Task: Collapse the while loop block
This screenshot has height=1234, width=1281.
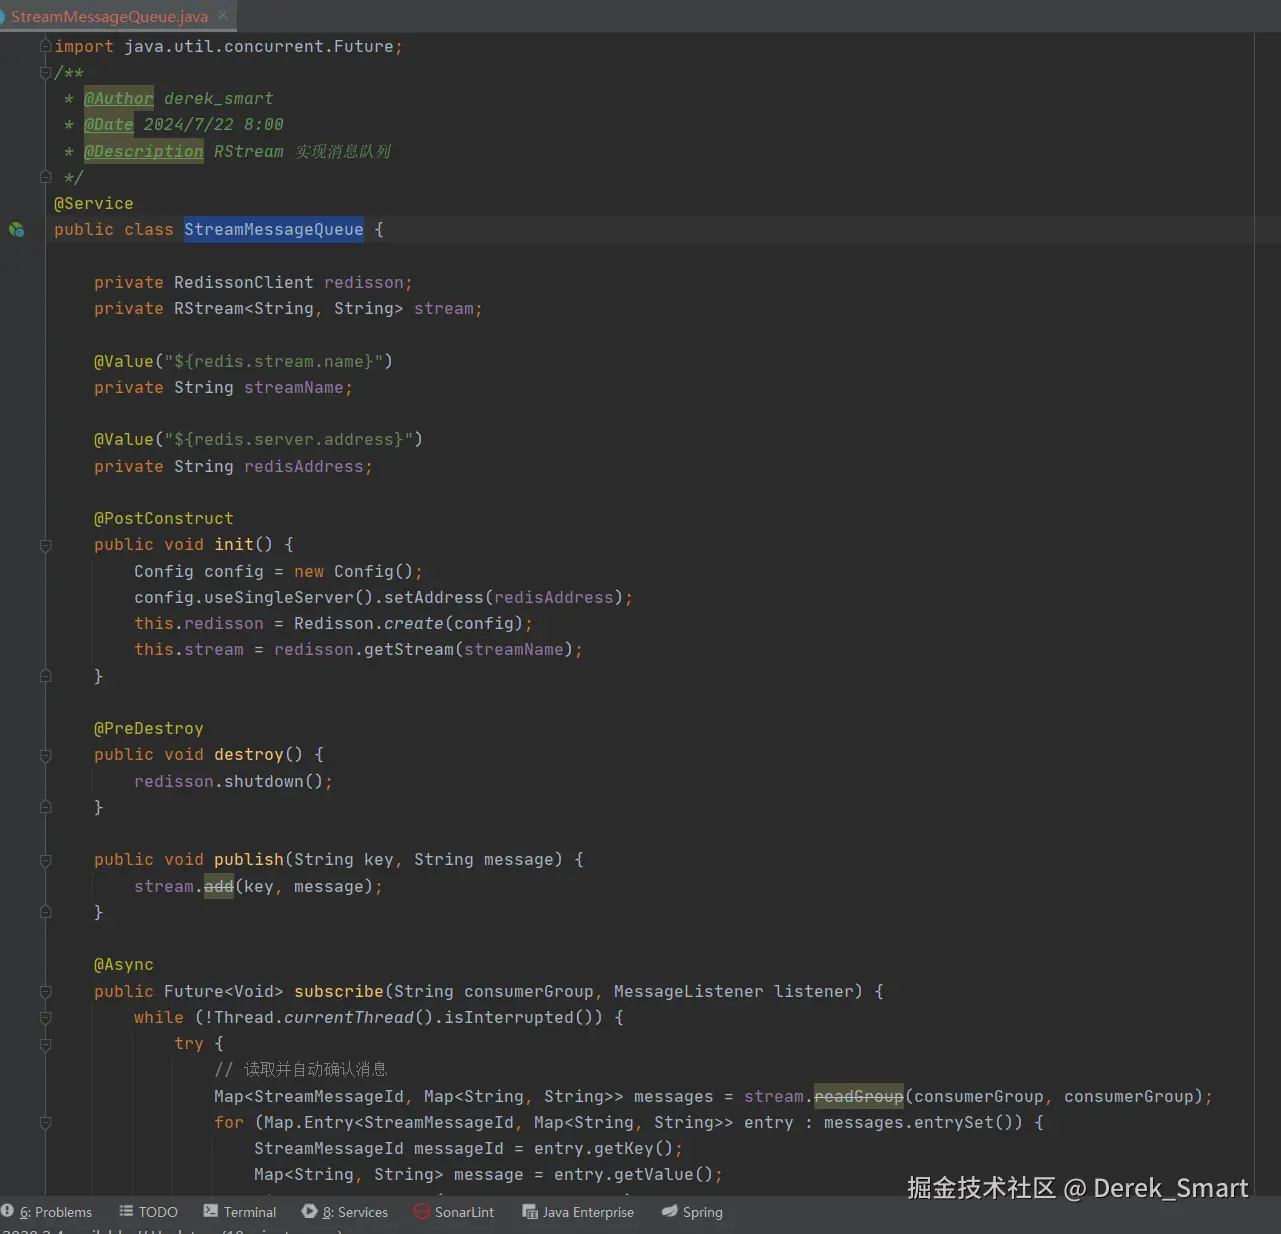Action: 45,1018
